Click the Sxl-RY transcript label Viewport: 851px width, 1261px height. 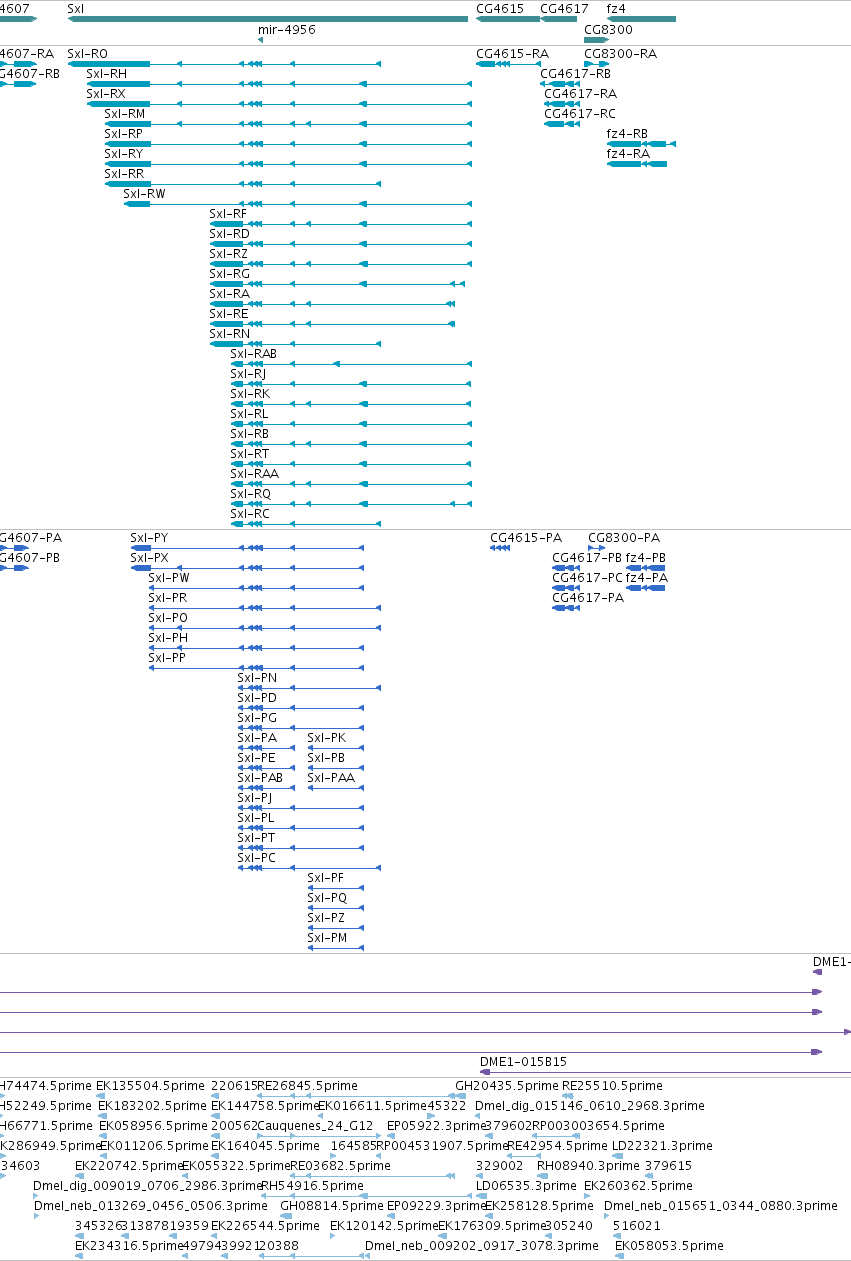coord(124,154)
